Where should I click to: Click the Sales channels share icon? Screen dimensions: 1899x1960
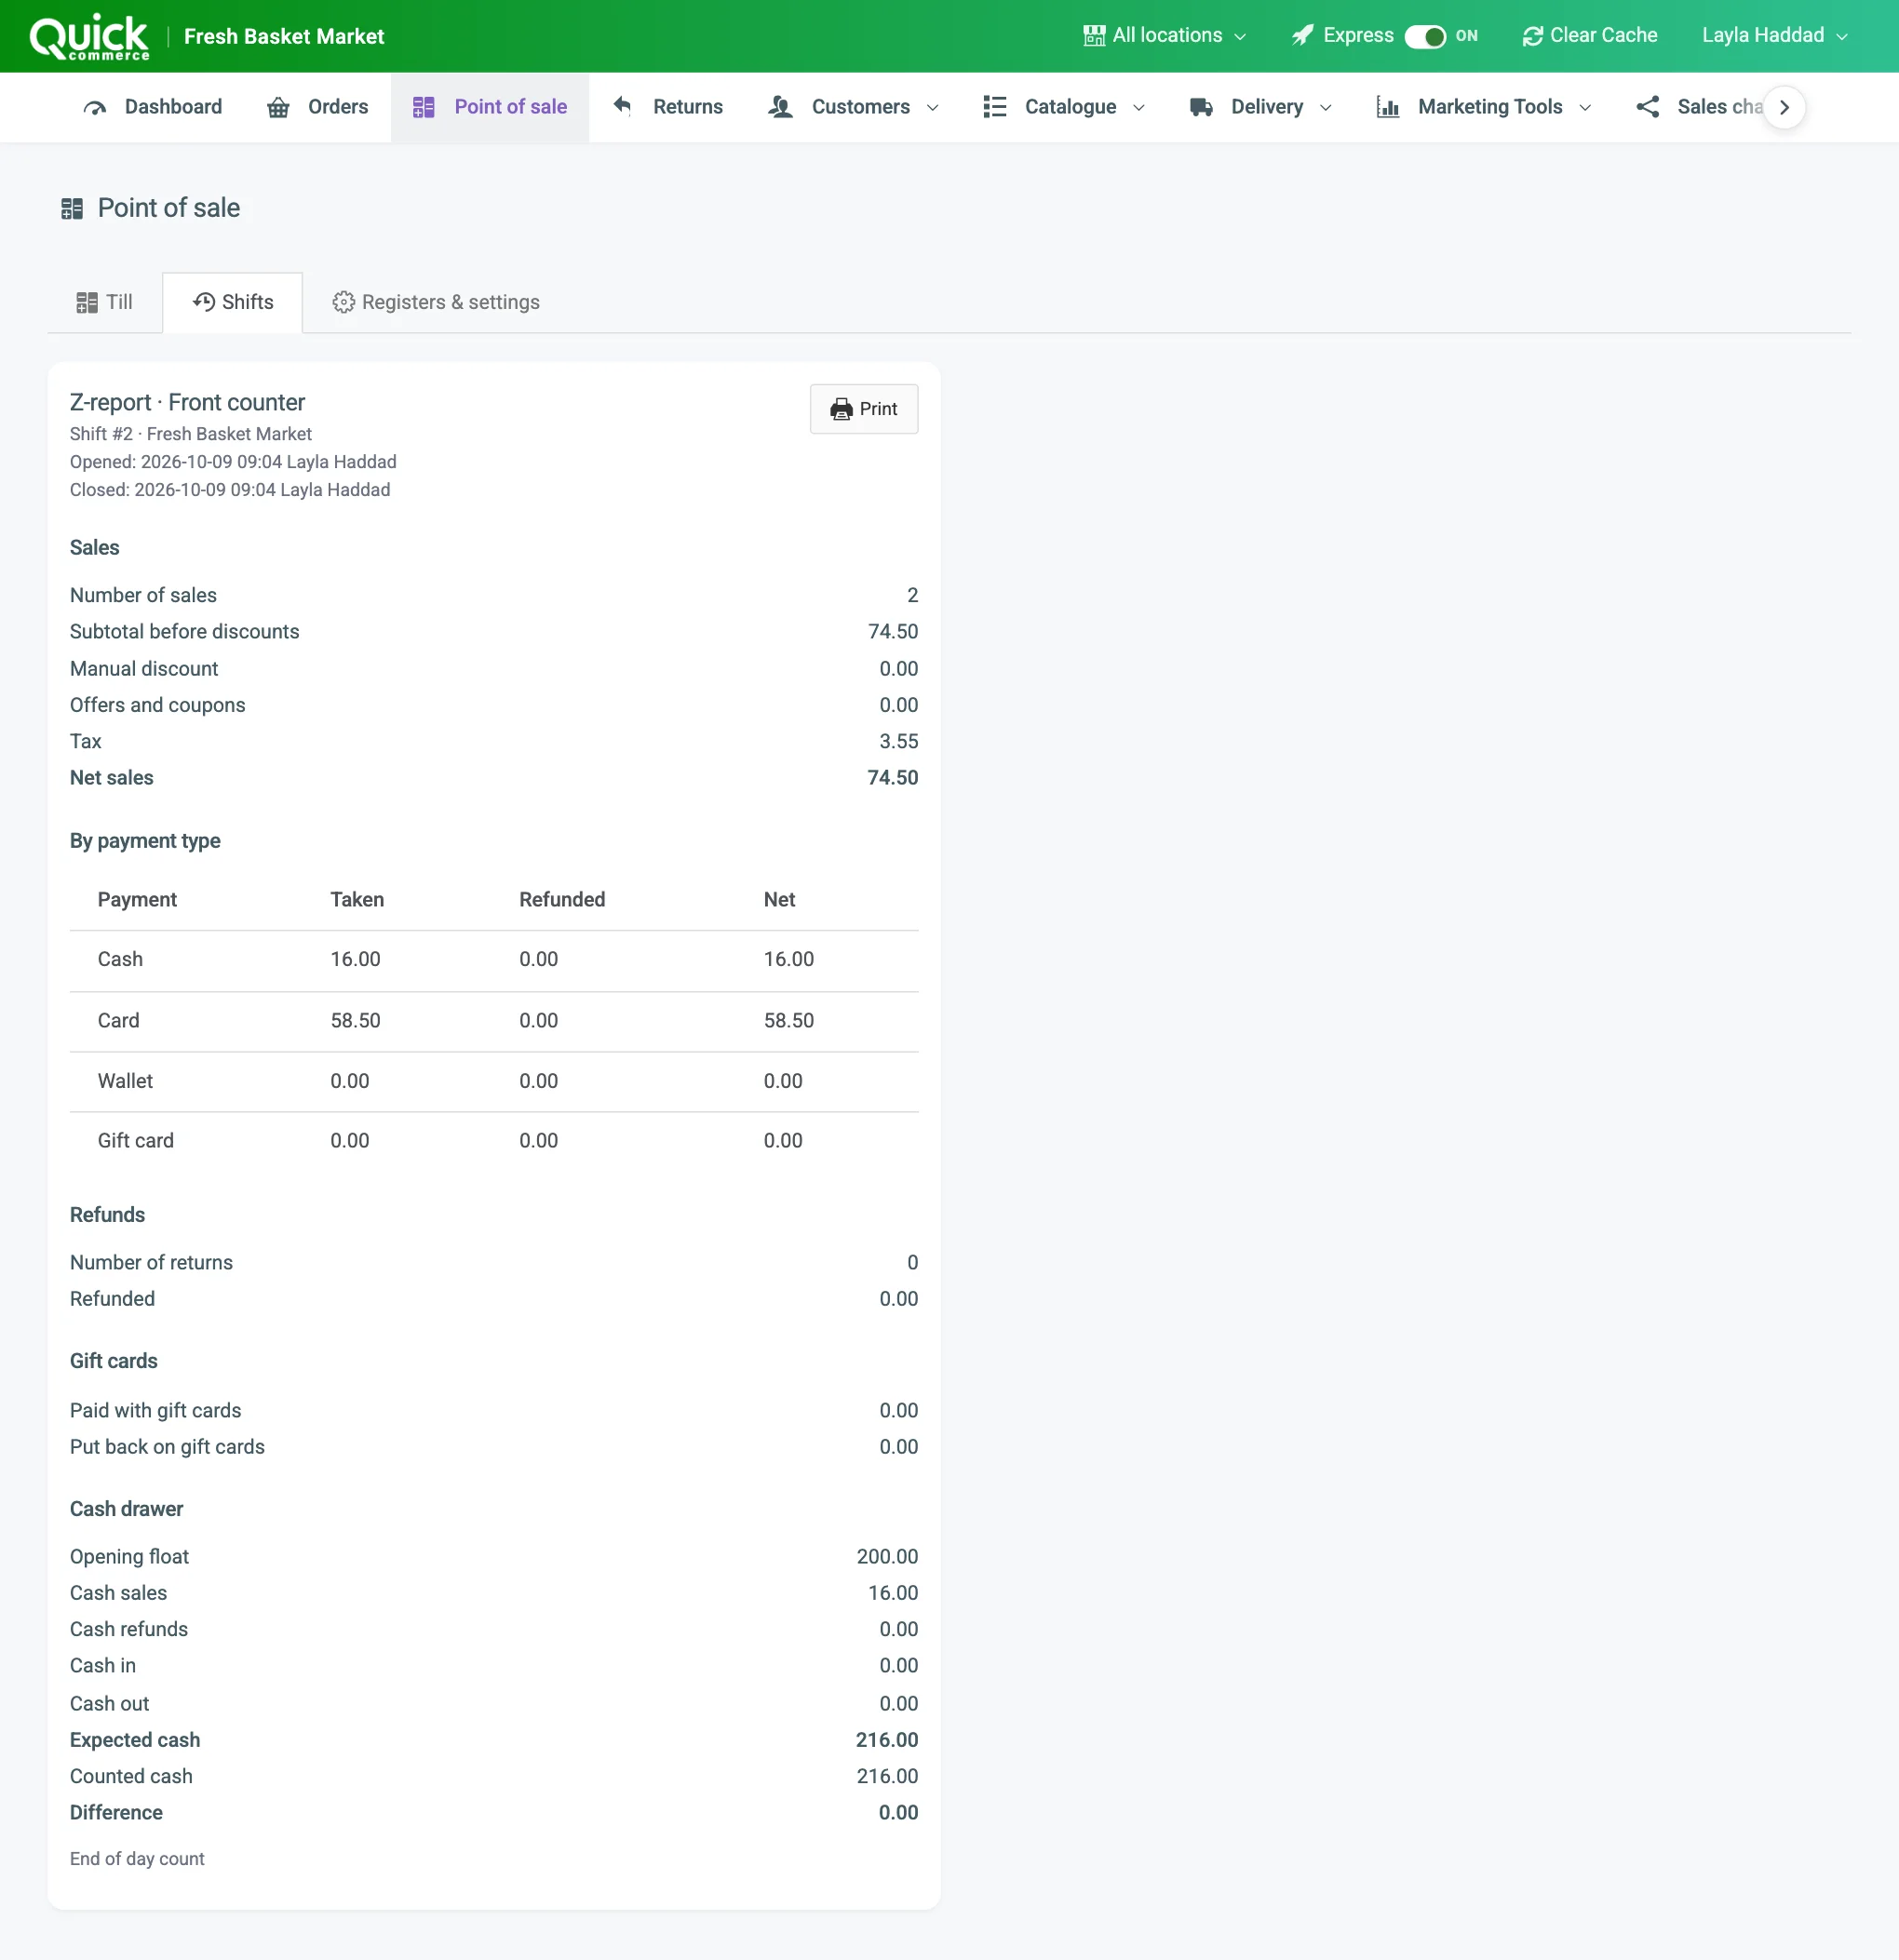click(x=1647, y=107)
